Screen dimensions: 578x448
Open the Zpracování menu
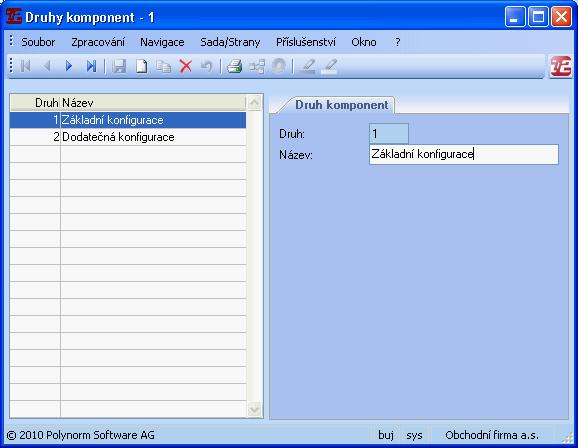click(98, 42)
